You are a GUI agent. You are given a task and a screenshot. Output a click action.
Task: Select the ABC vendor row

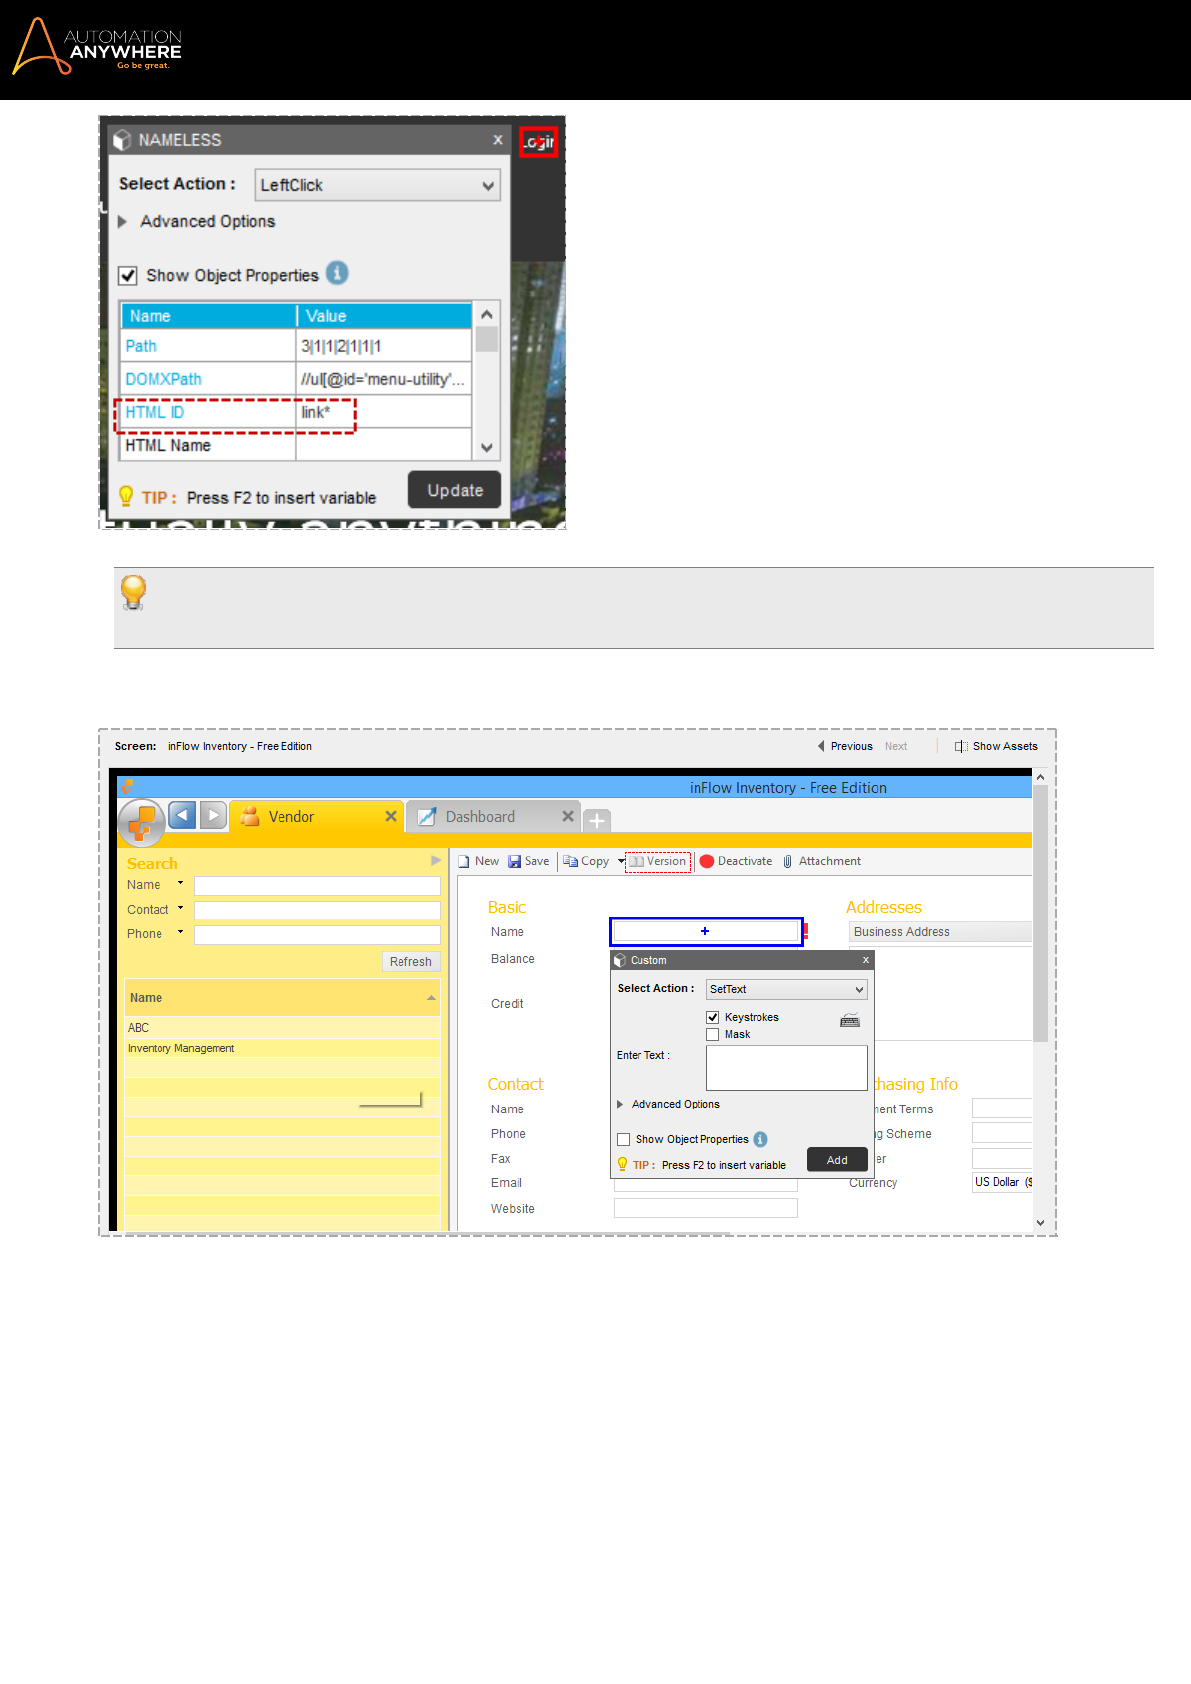[x=282, y=1028]
